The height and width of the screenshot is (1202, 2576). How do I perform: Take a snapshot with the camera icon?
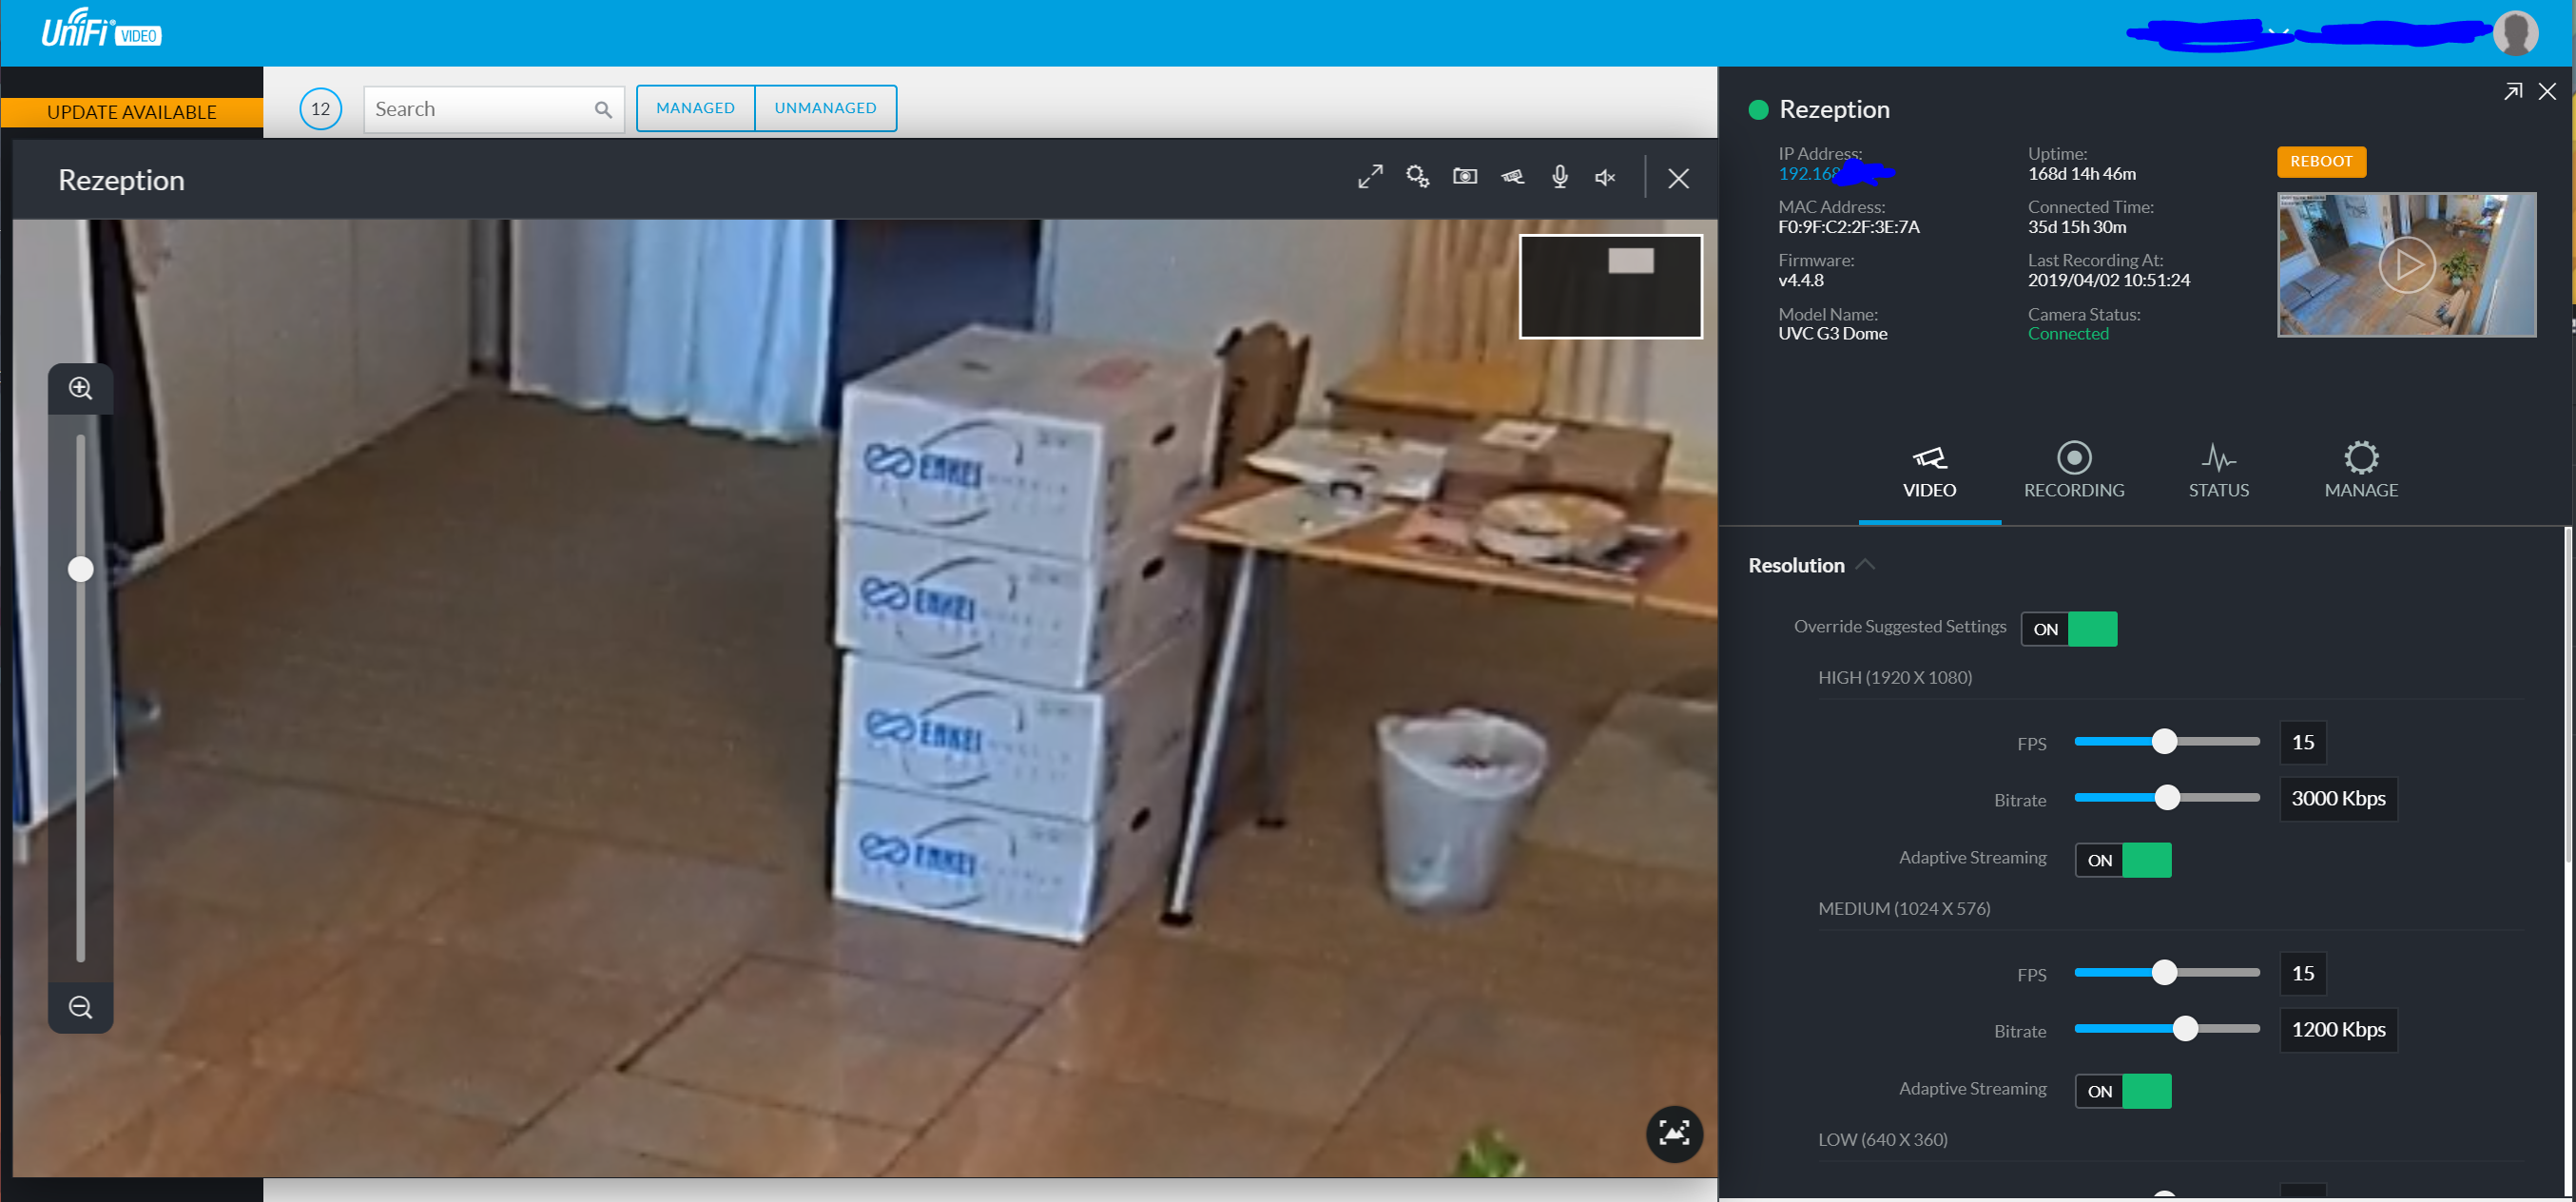(1465, 177)
